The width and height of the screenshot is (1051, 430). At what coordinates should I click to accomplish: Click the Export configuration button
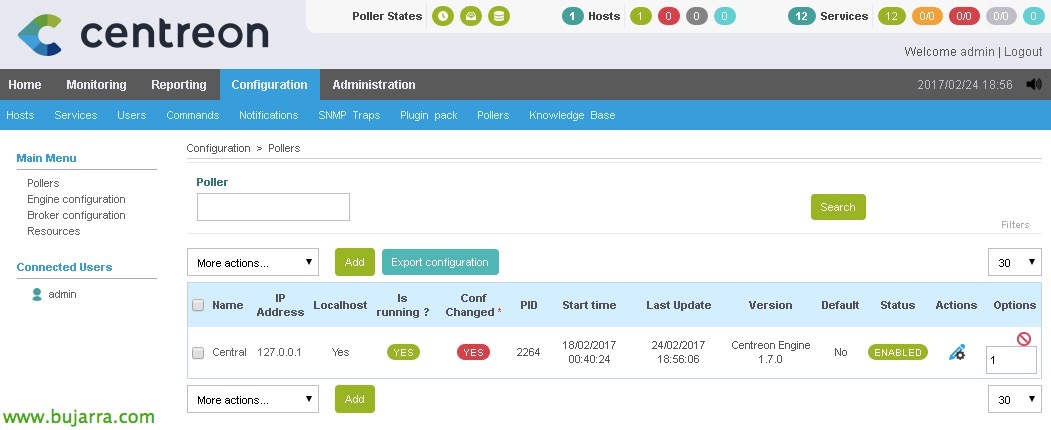point(440,262)
